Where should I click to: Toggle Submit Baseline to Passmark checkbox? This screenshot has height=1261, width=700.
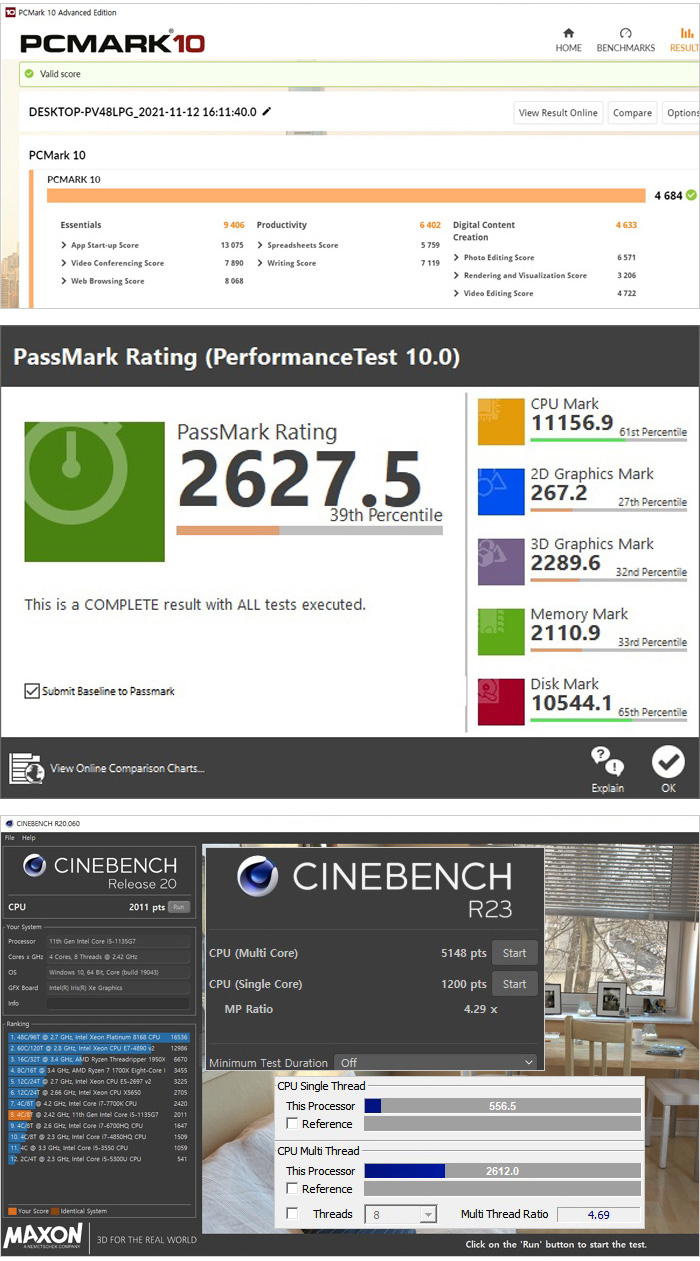pyautogui.click(x=32, y=690)
